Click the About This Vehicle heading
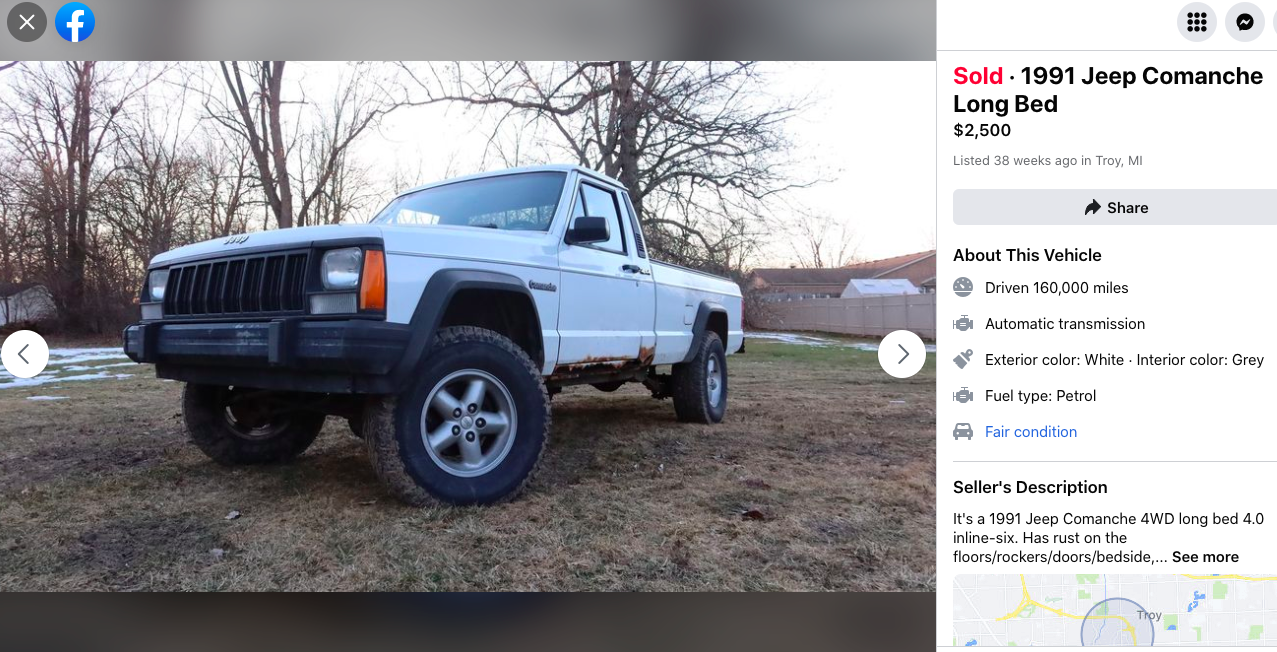The image size is (1277, 652). click(1027, 255)
